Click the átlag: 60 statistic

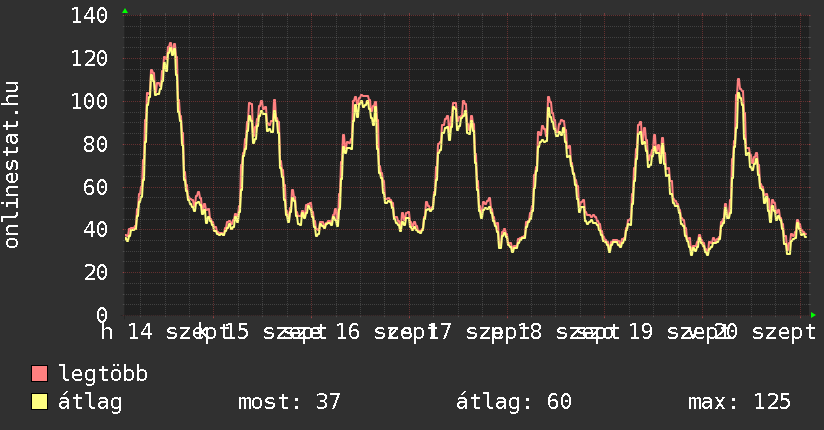[x=514, y=402]
